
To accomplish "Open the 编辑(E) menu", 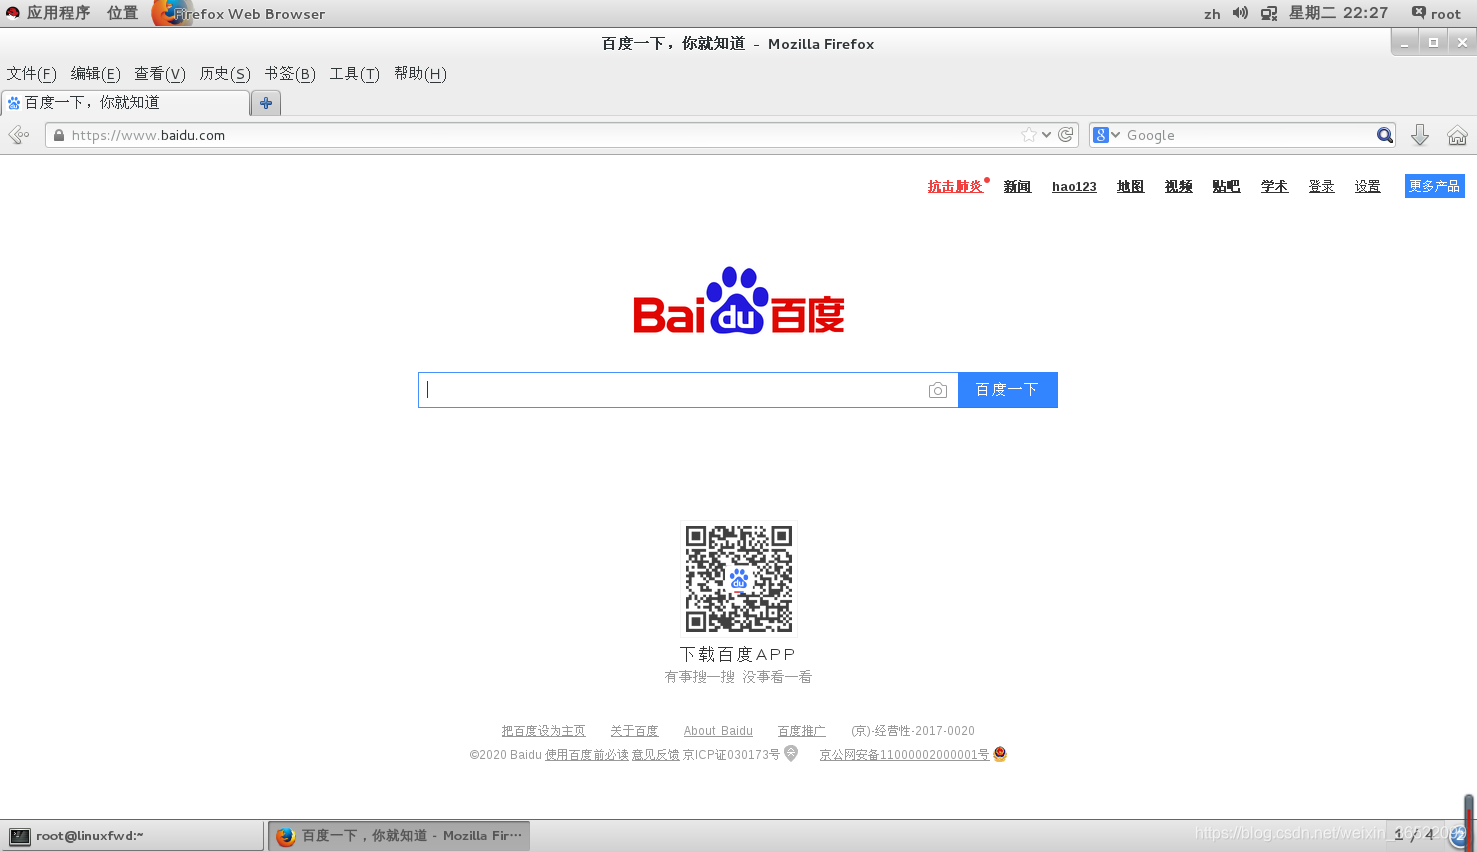I will click(95, 74).
